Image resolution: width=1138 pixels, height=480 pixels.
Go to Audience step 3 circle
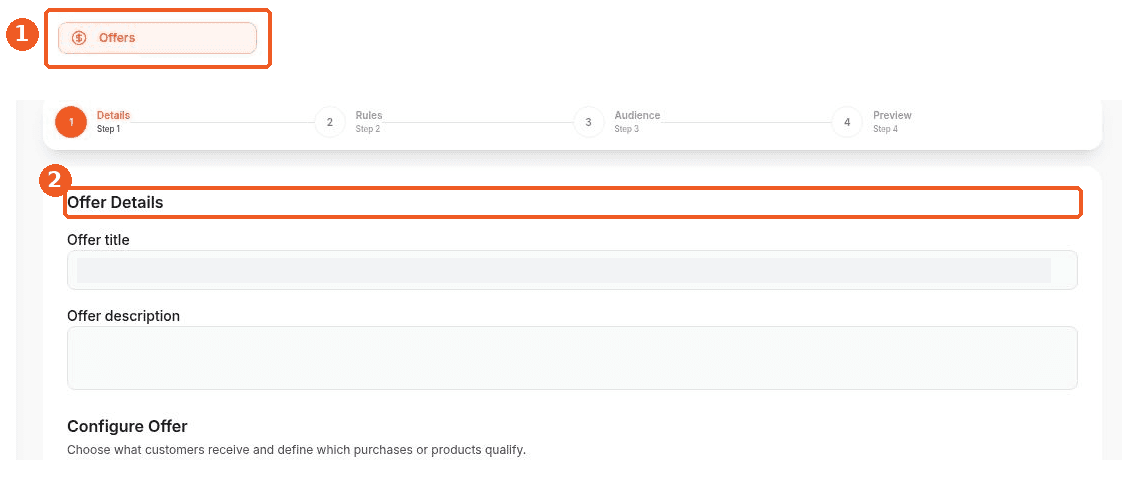point(589,122)
